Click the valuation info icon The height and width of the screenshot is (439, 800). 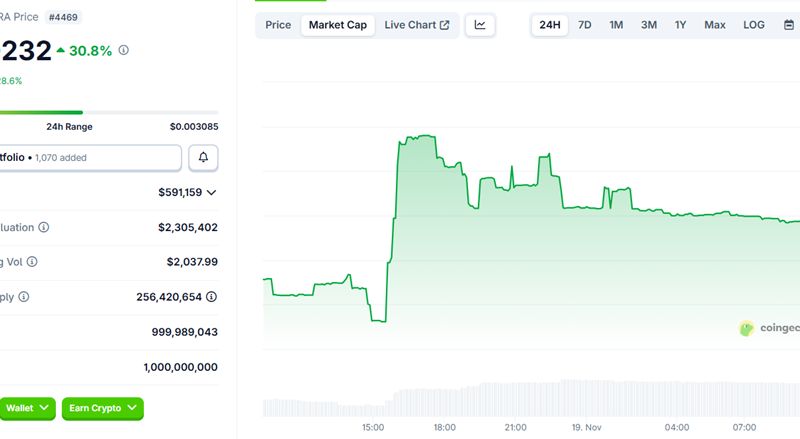(43, 227)
